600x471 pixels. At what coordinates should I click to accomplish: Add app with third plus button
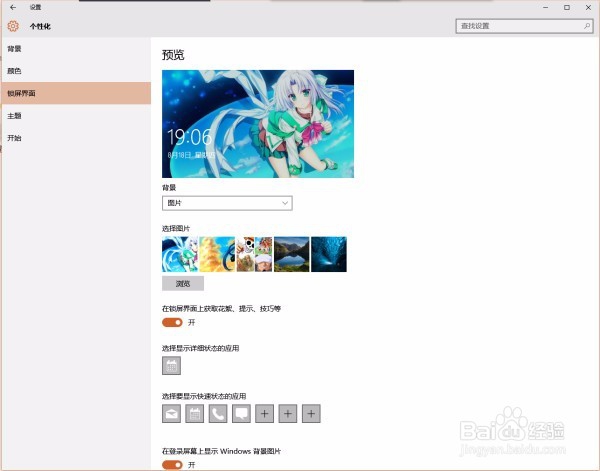point(311,414)
